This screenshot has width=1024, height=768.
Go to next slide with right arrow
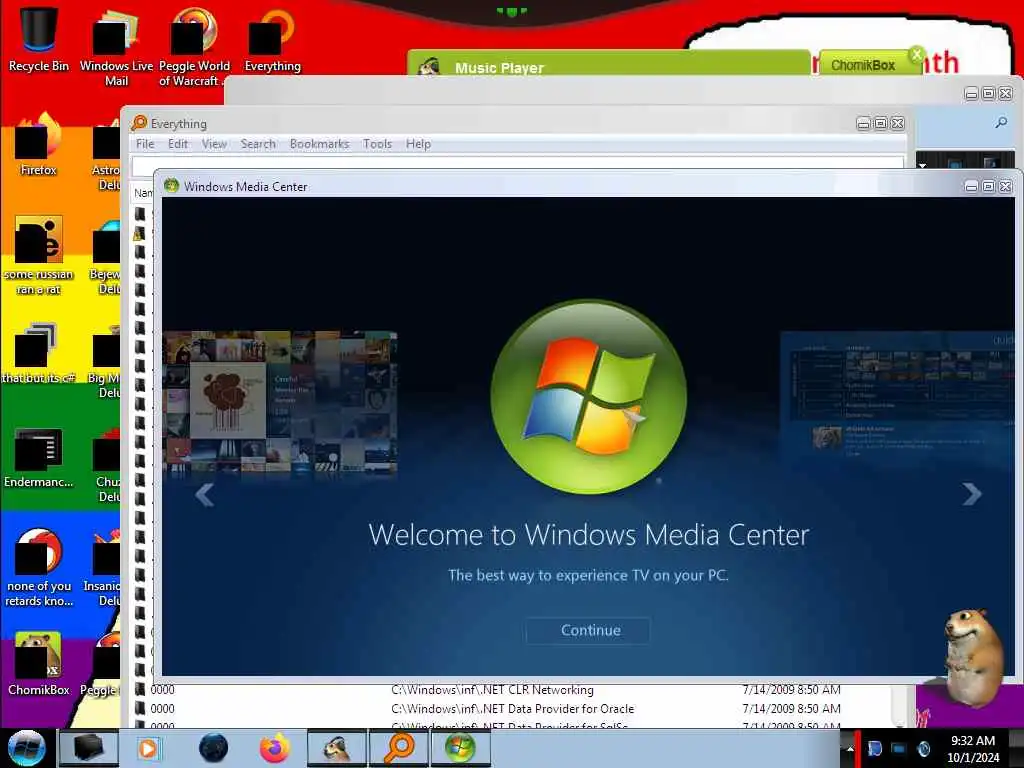click(x=972, y=494)
